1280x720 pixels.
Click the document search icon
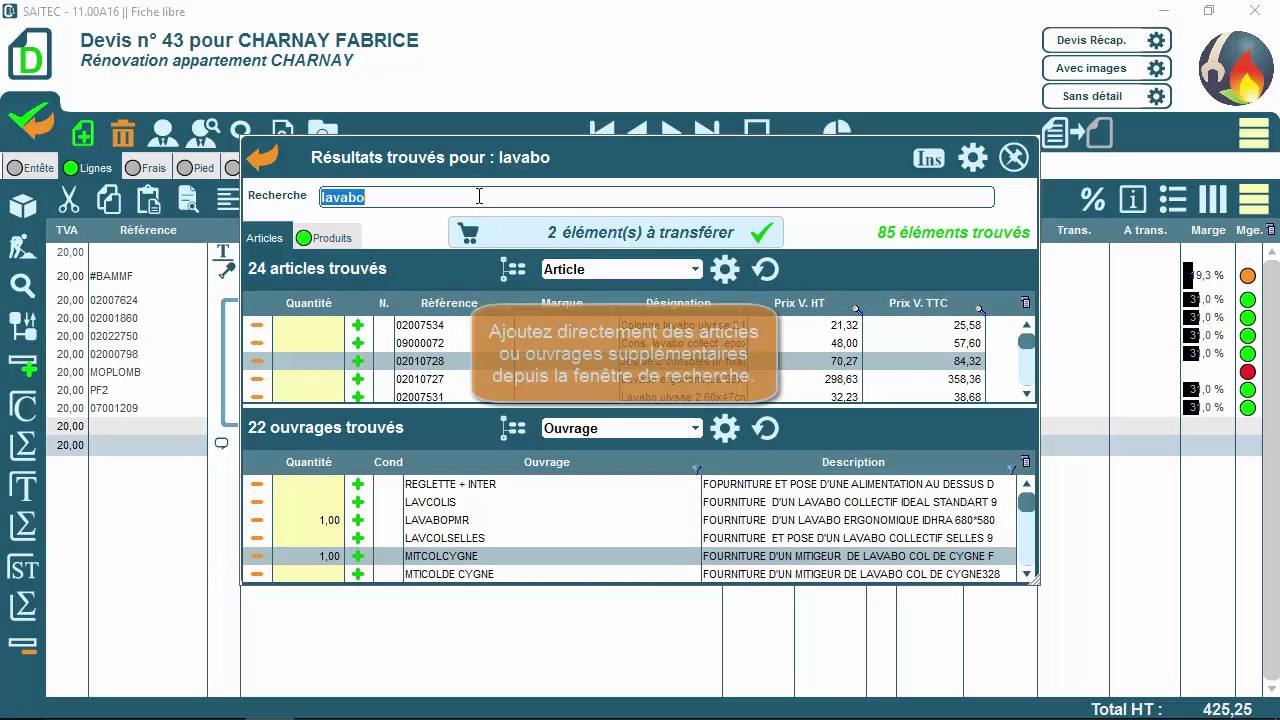[x=188, y=200]
